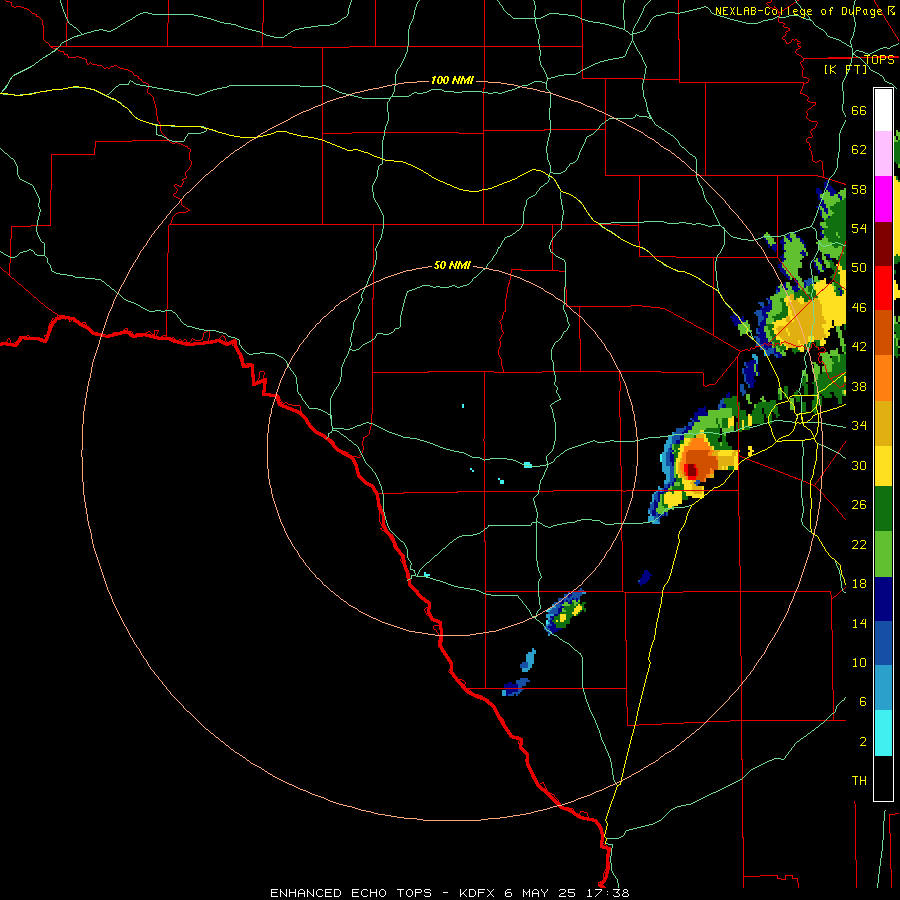
Task: Click the 14 legend value
Action: [859, 623]
